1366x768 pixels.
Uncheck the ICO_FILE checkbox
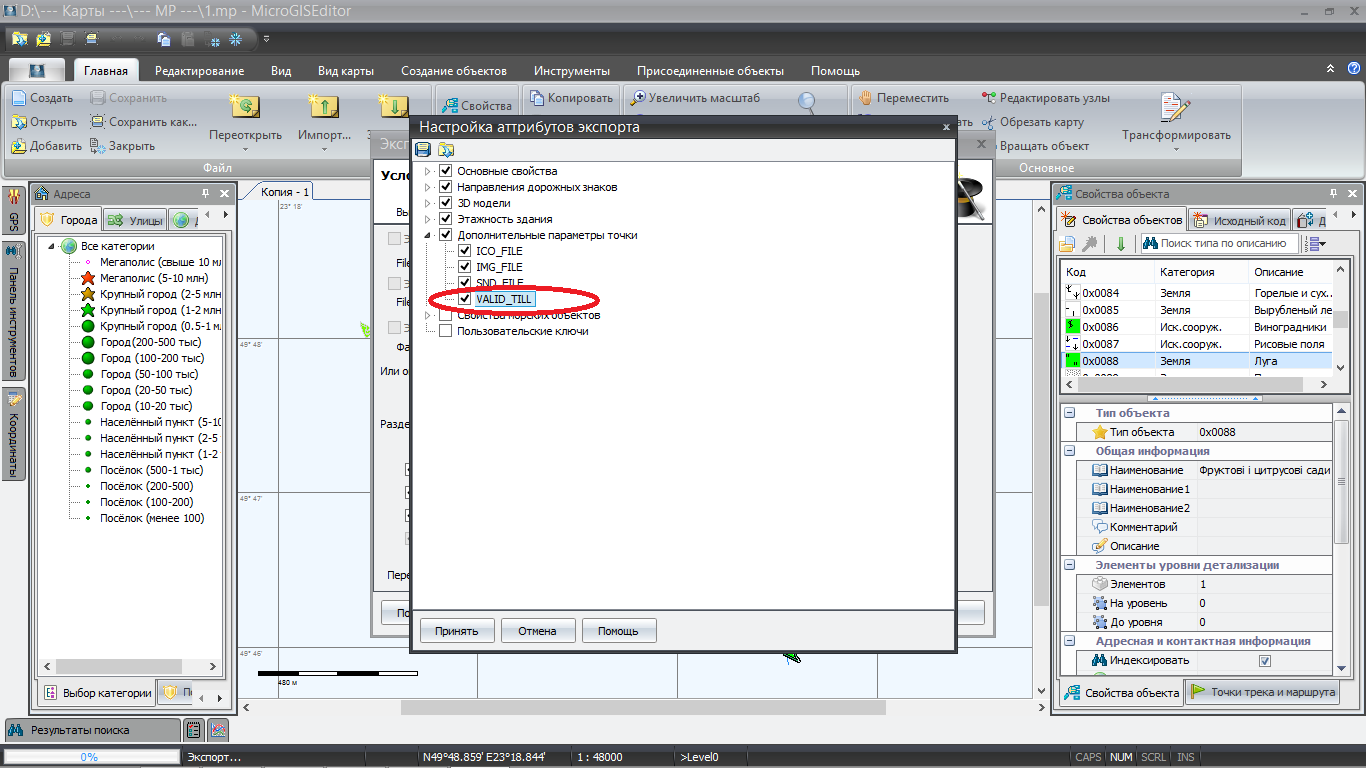pyautogui.click(x=464, y=251)
